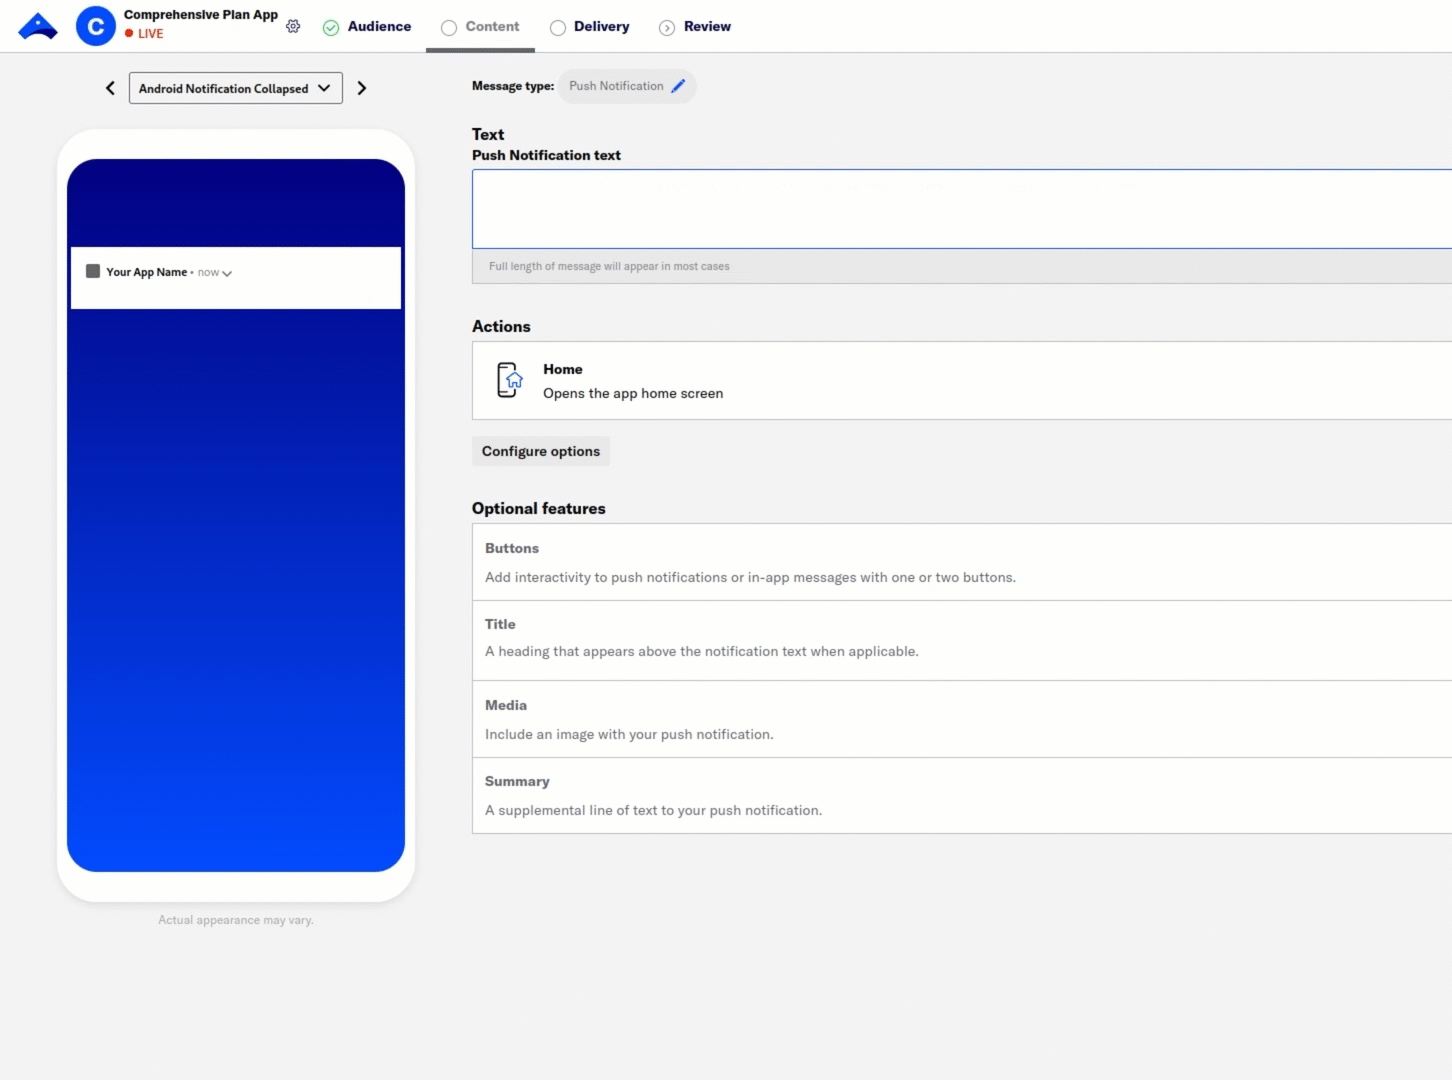Expand notification preview chevron next to now
1452x1080 pixels.
click(227, 273)
